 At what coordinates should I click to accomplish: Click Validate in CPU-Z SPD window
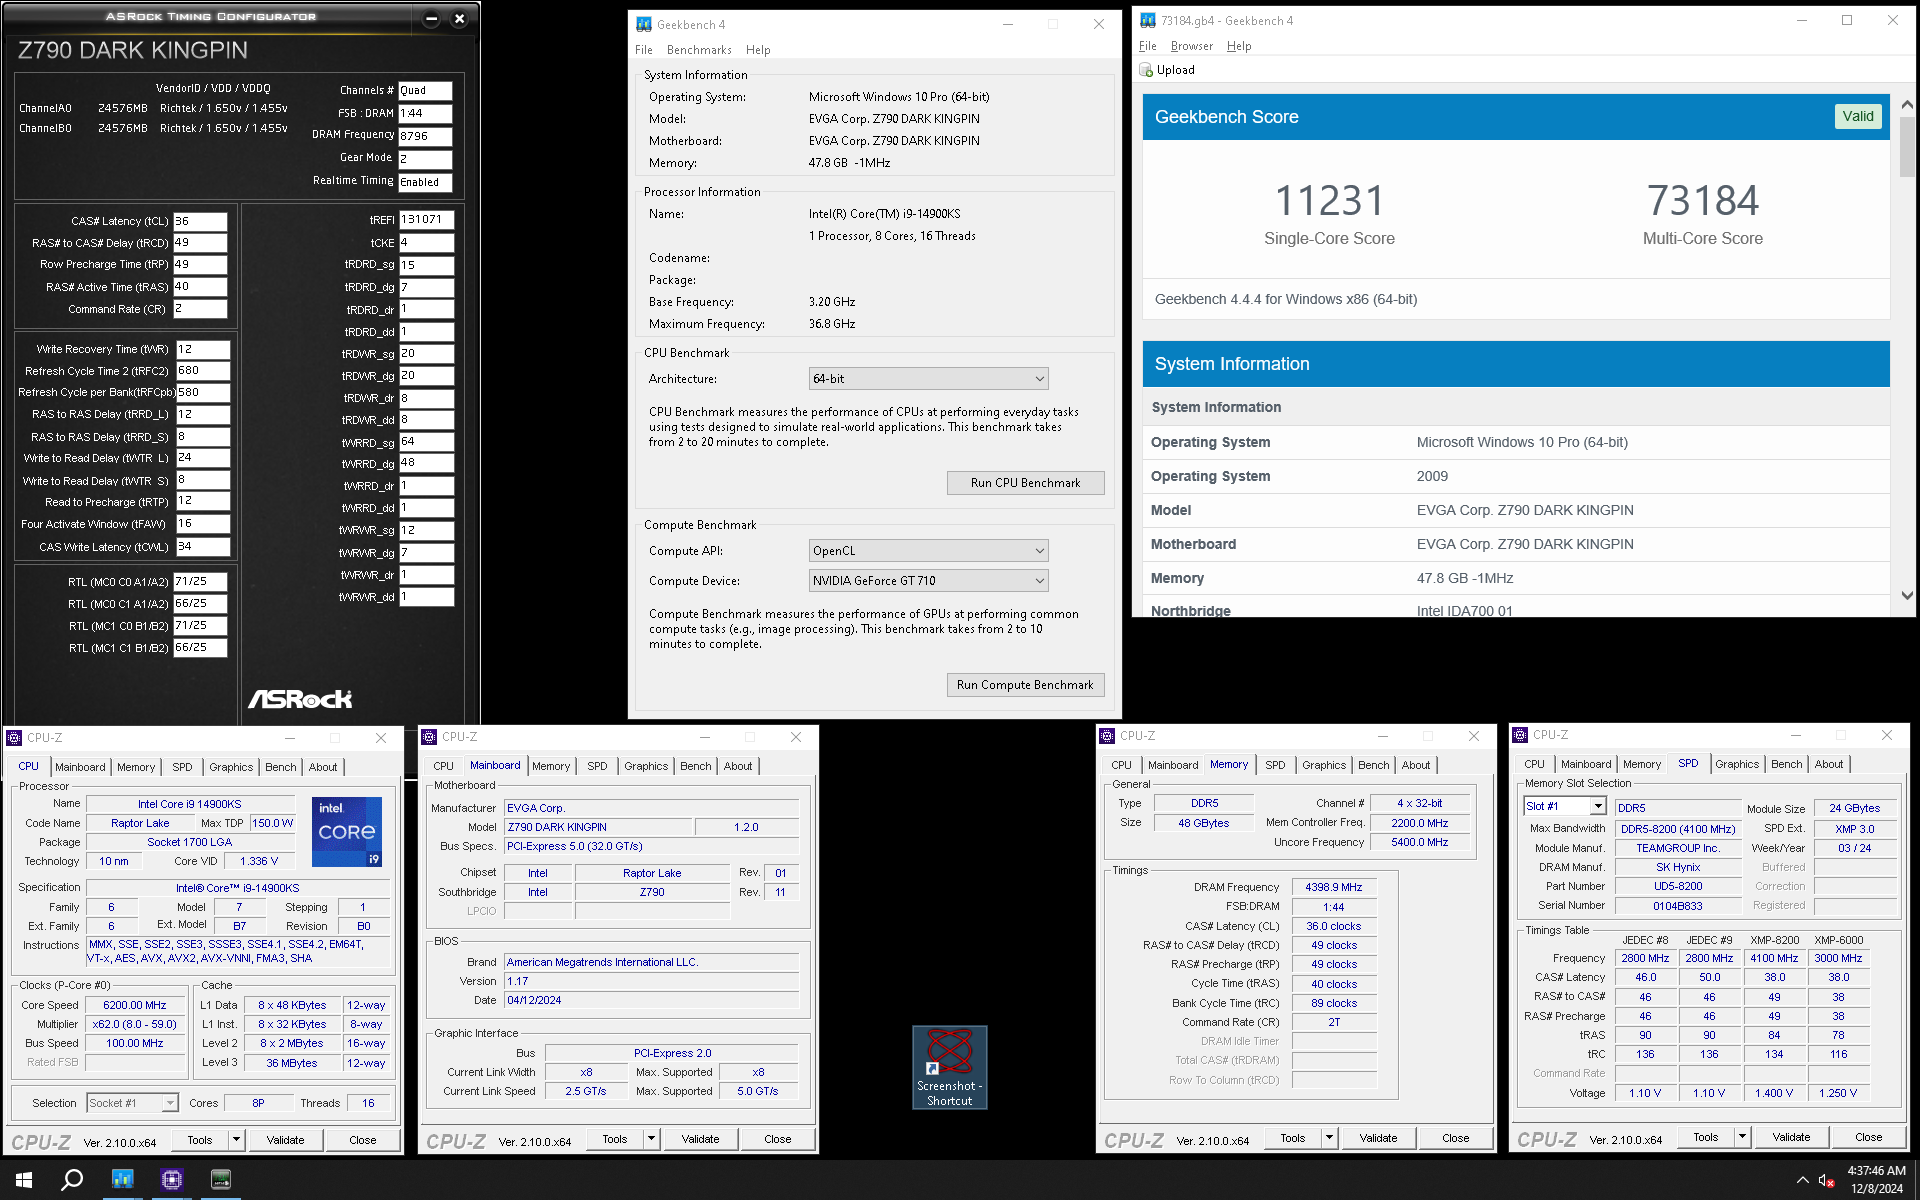click(1791, 1137)
